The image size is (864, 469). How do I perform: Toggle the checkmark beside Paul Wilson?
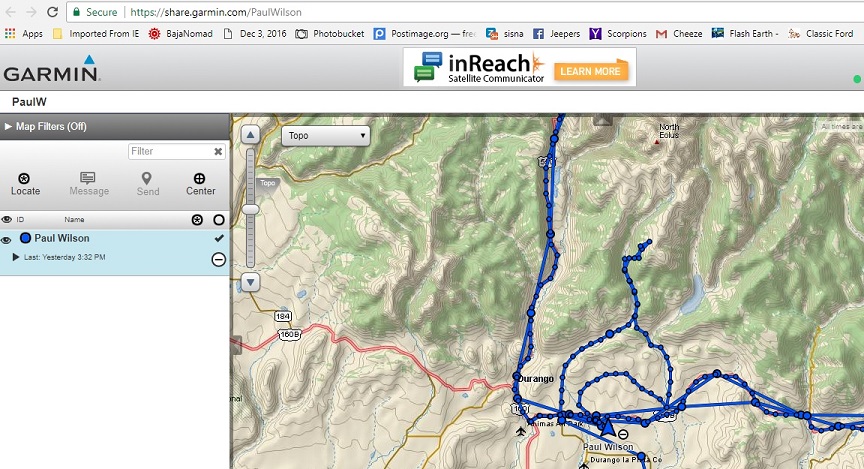tap(218, 239)
